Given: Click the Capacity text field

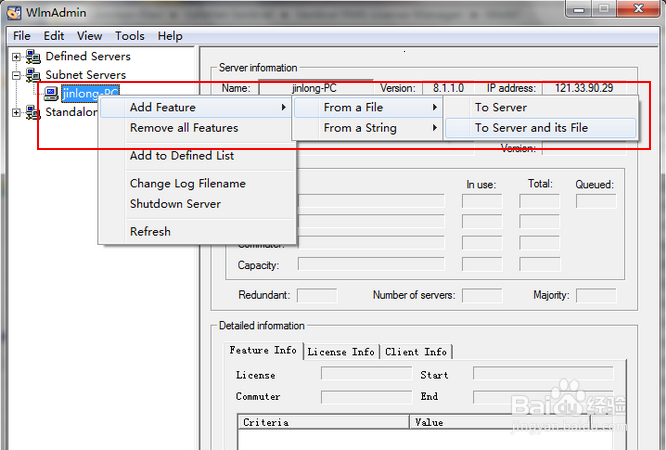Looking at the screenshot, I should [371, 264].
